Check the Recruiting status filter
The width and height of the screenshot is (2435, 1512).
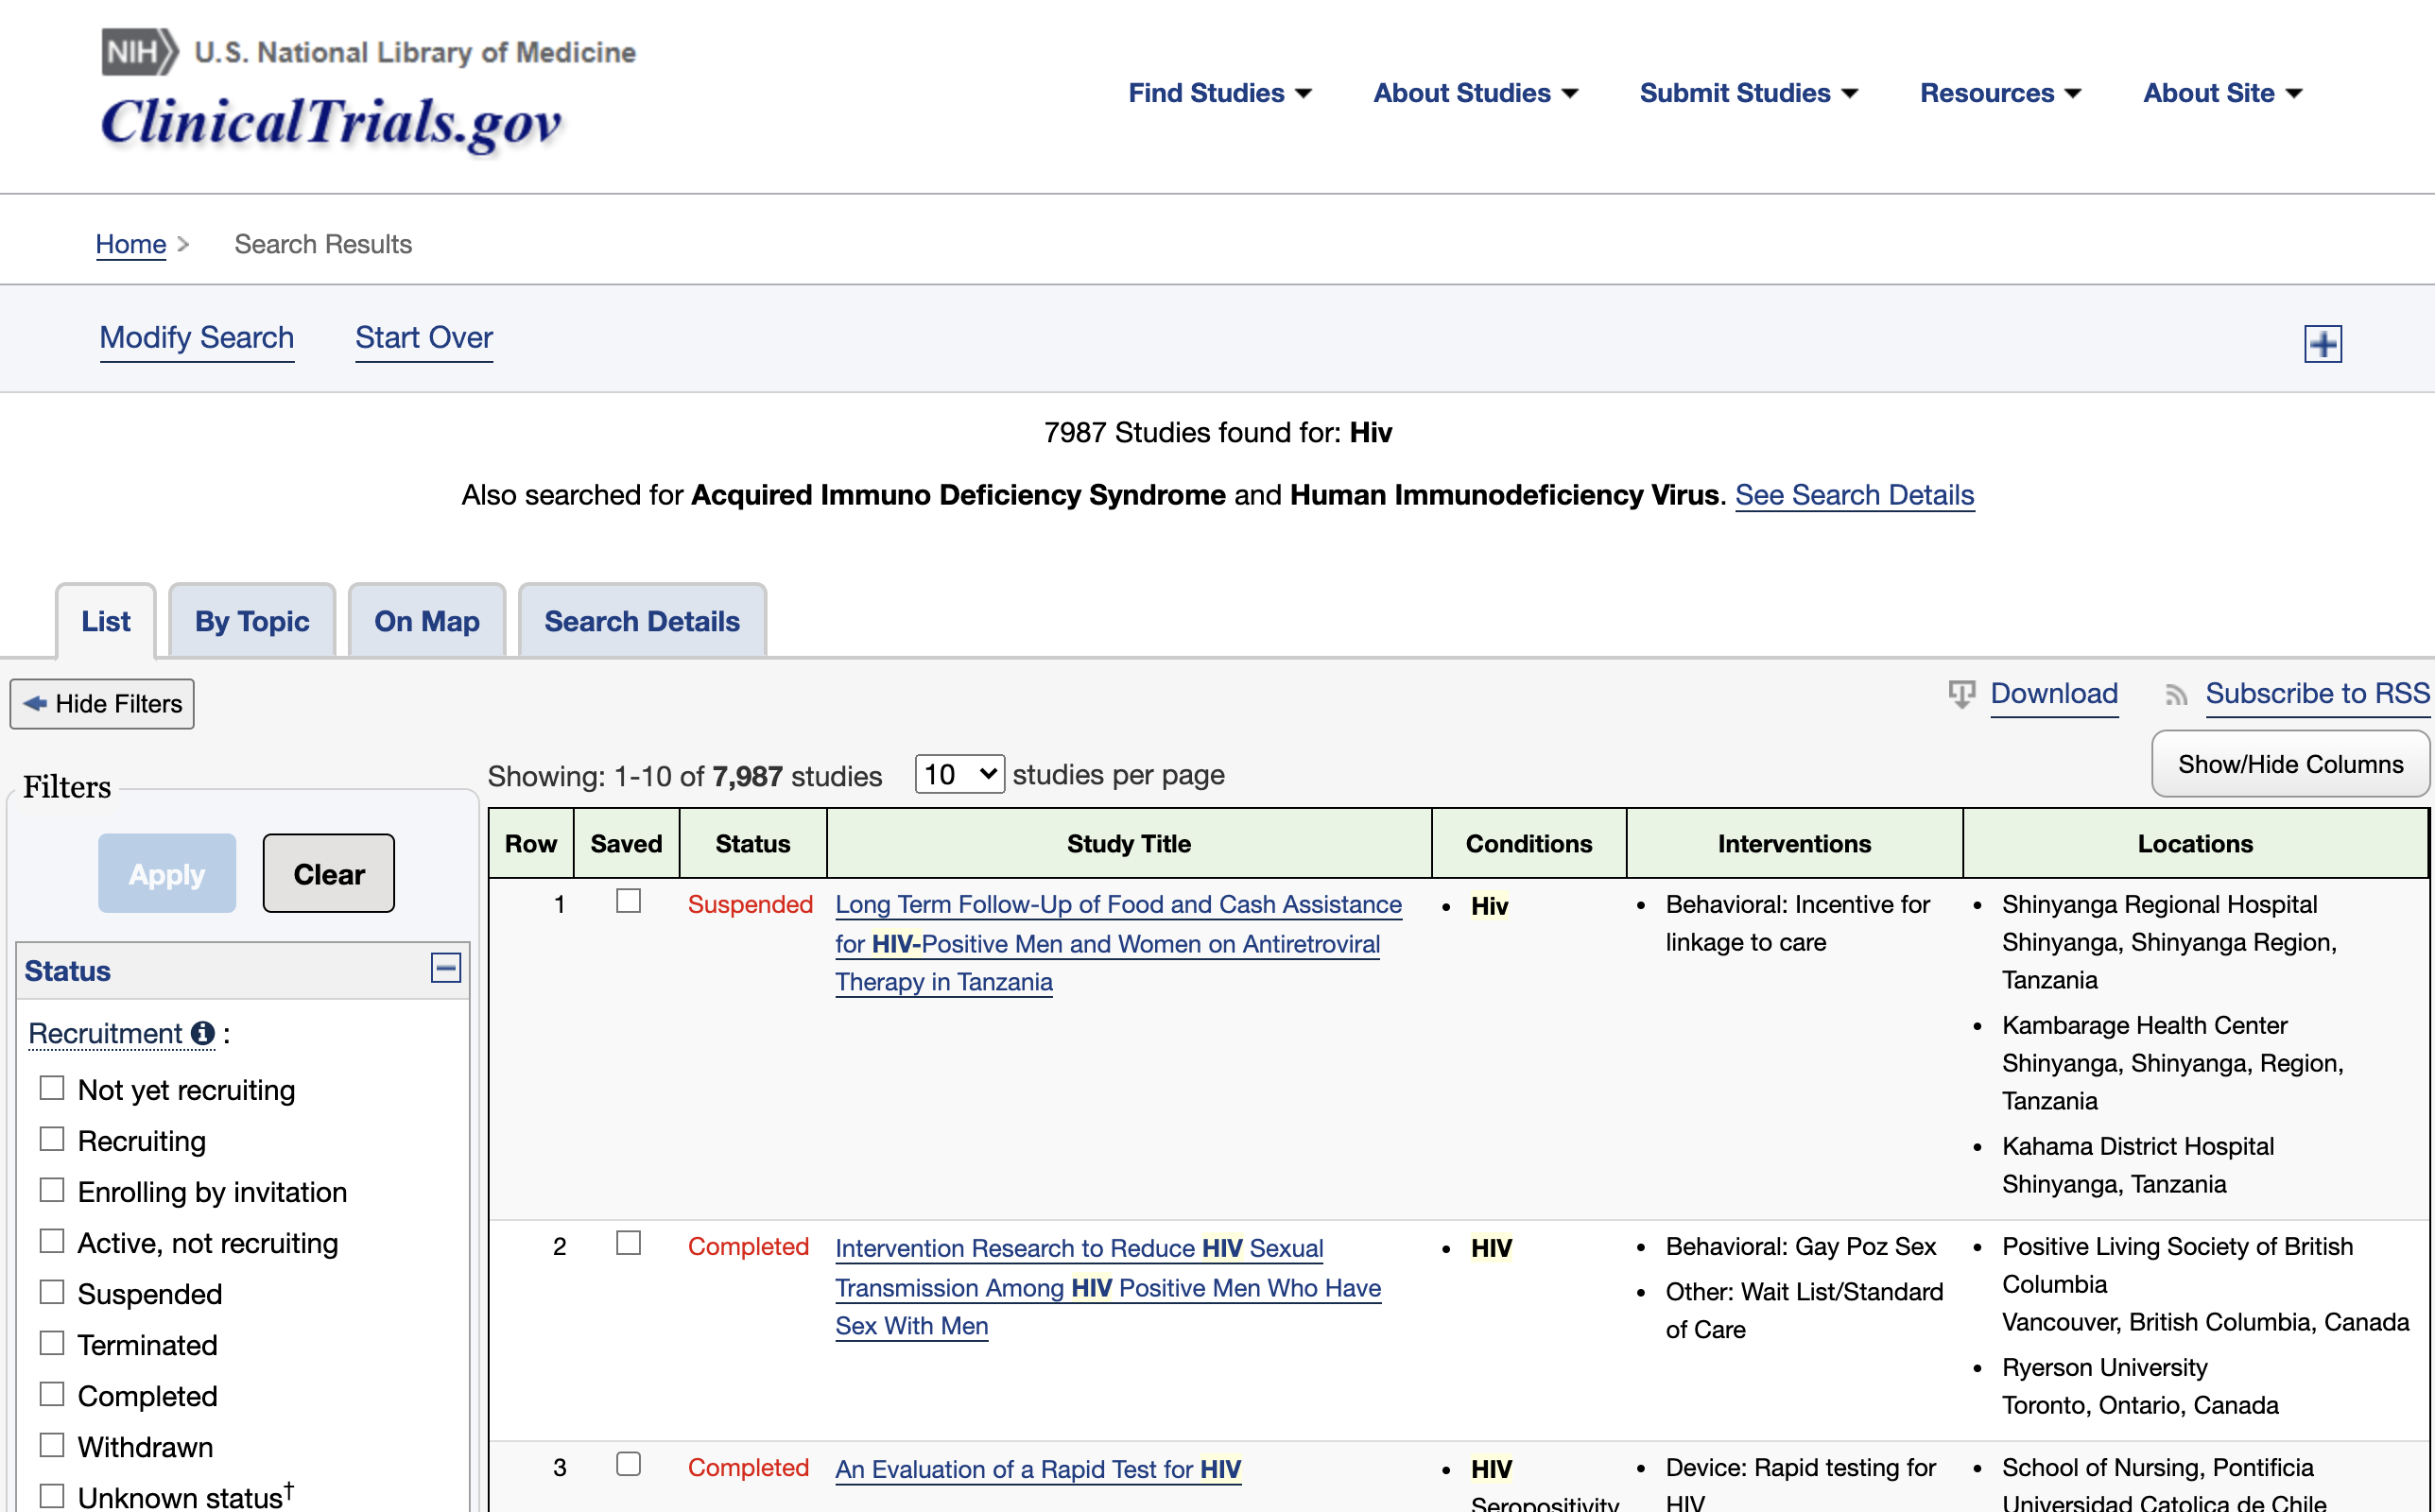(x=52, y=1140)
